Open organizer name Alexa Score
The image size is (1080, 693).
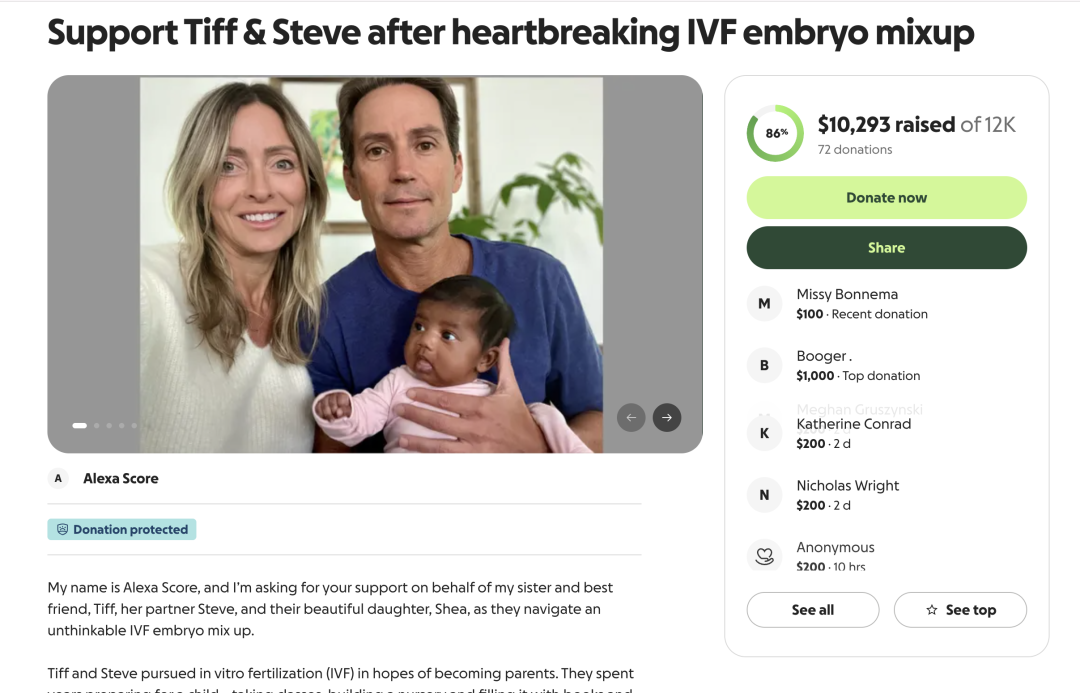point(121,479)
